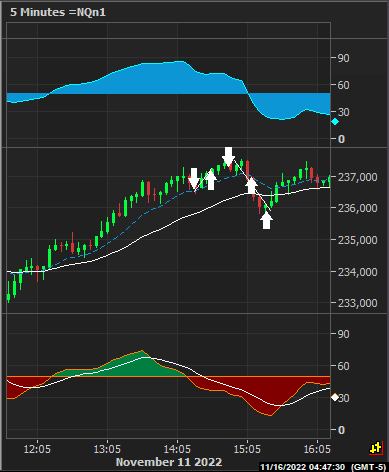
Task: Click the 60 level on the top blue indicator axis
Action: click(344, 85)
